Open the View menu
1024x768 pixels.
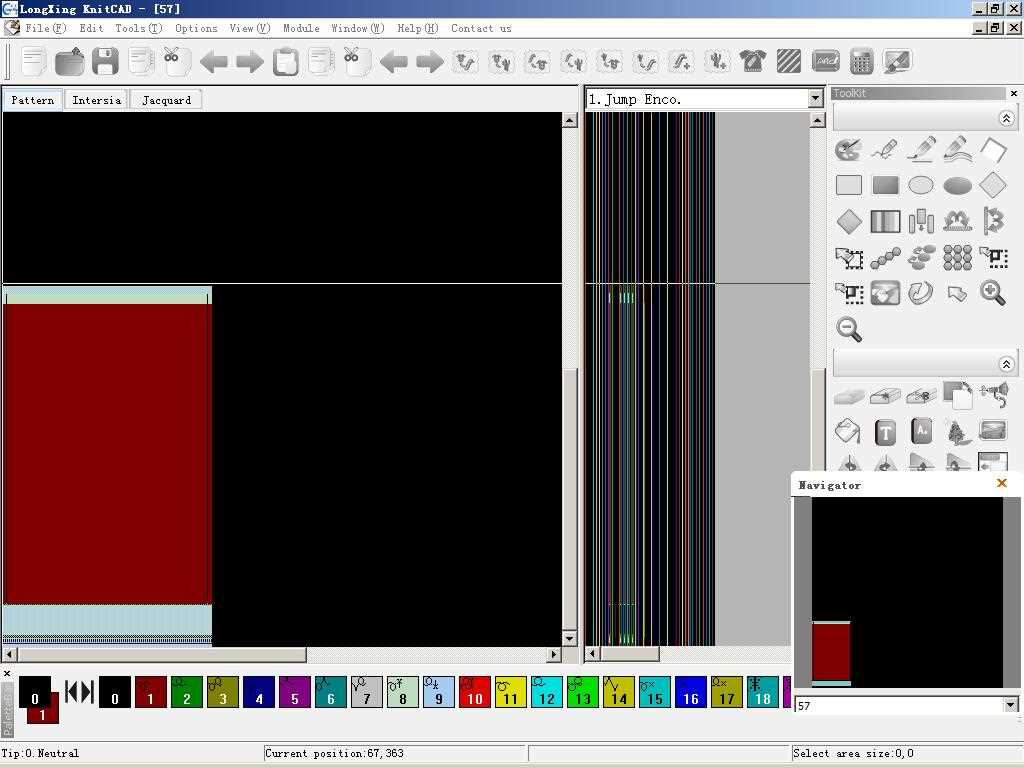tap(249, 28)
